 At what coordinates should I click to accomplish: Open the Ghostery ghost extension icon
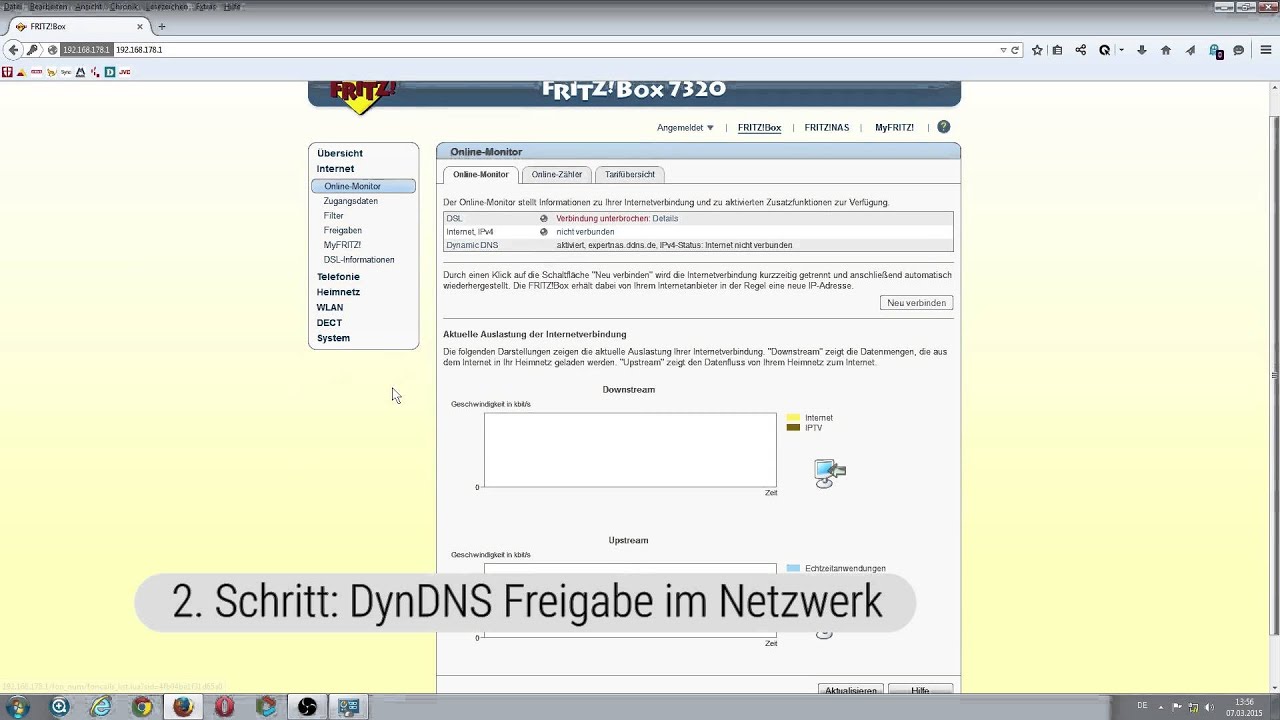[1215, 50]
